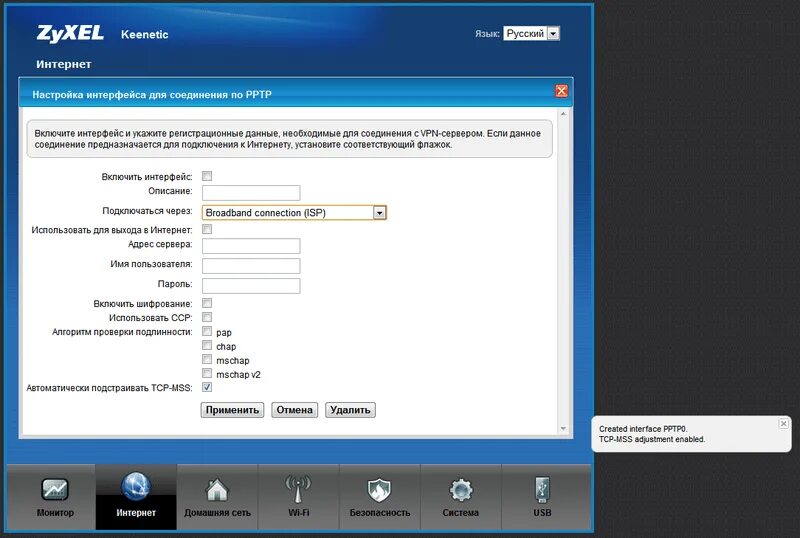Screen dimensions: 800x538
Task: Click the Применить button
Action: [232, 410]
